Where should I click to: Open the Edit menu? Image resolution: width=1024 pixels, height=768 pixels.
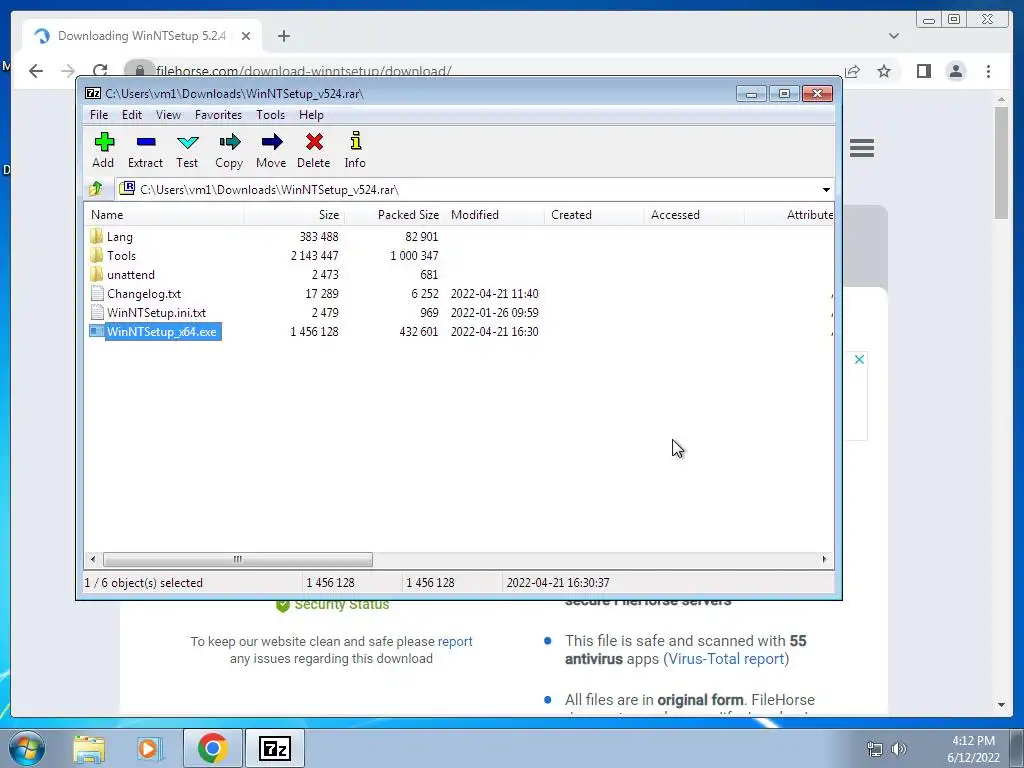131,115
